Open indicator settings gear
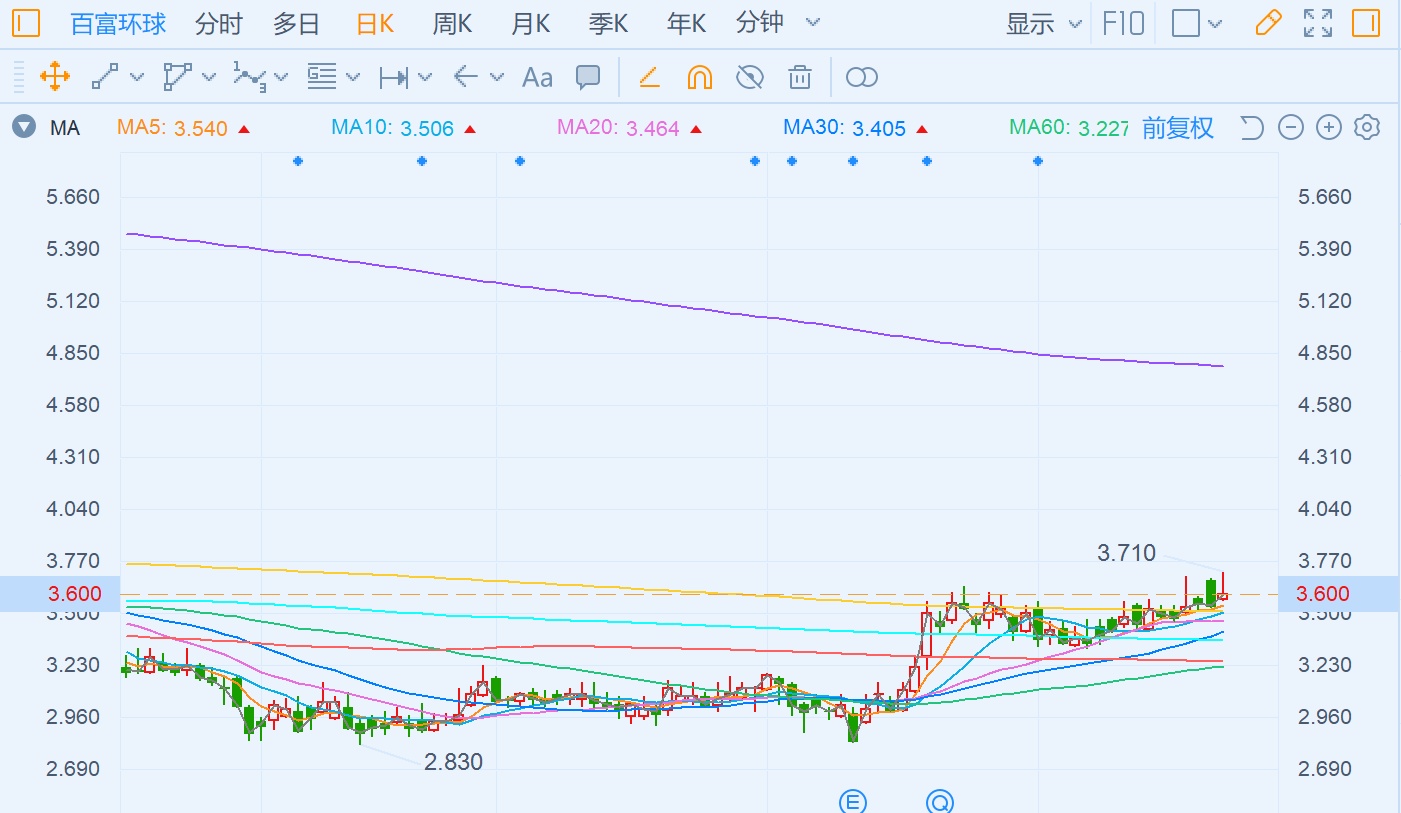This screenshot has height=813, width=1401. 1367,127
